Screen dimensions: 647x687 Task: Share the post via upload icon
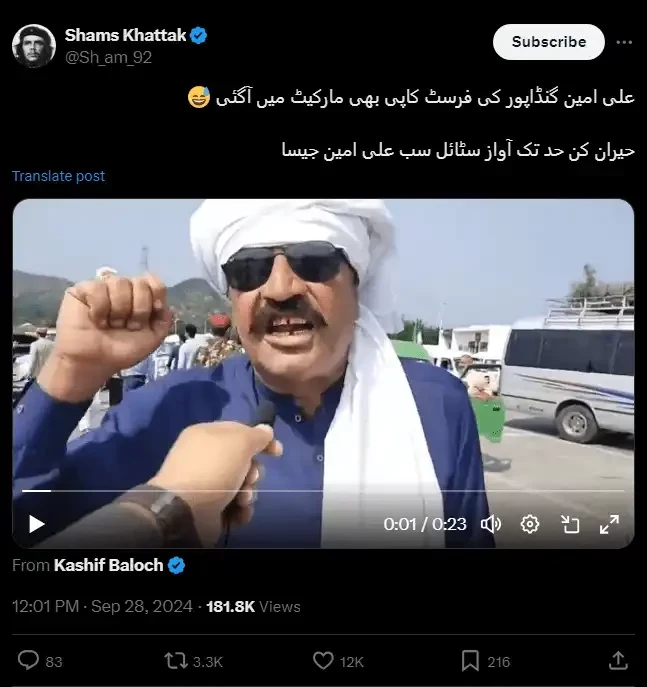(618, 660)
